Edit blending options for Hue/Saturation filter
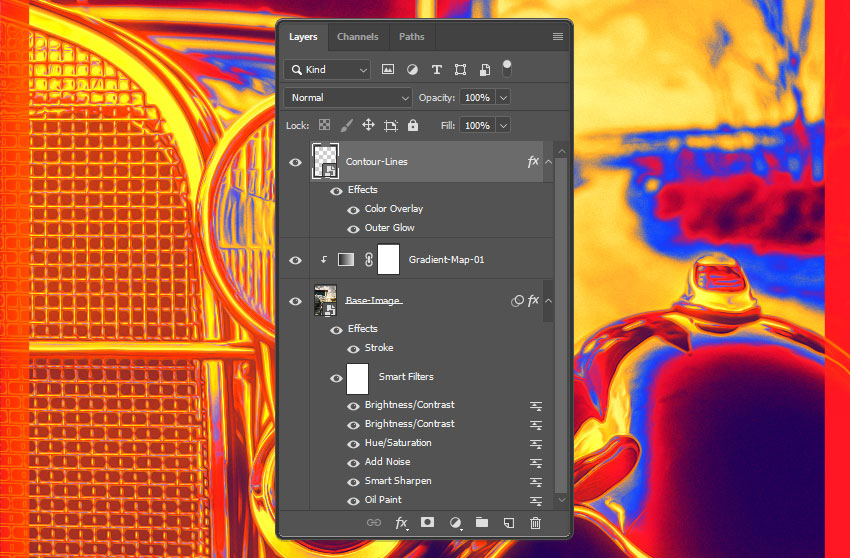The width and height of the screenshot is (850, 558). click(536, 444)
